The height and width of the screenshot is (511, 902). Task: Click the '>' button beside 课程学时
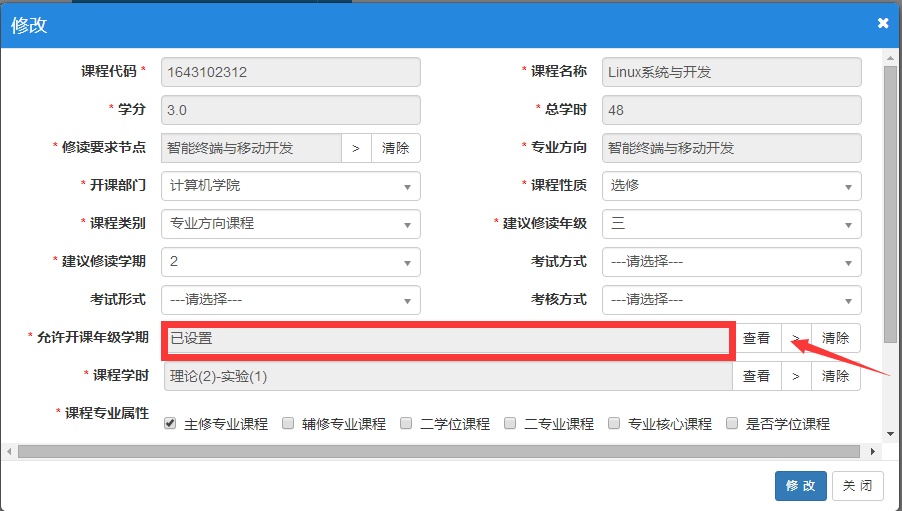(x=796, y=376)
